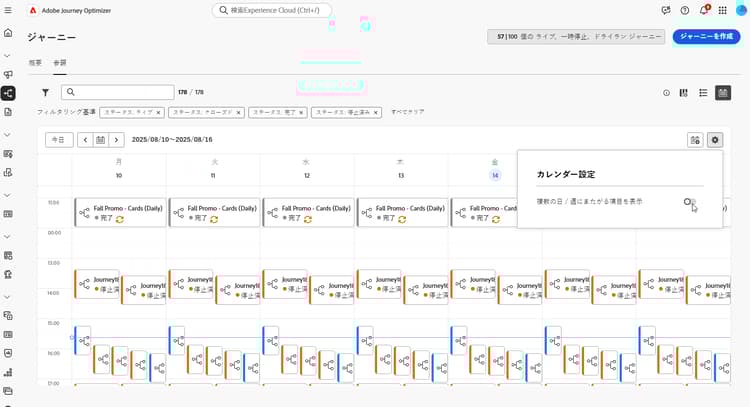Collapse sidebar section chevron below document icon
750x407 pixels.
(7, 135)
